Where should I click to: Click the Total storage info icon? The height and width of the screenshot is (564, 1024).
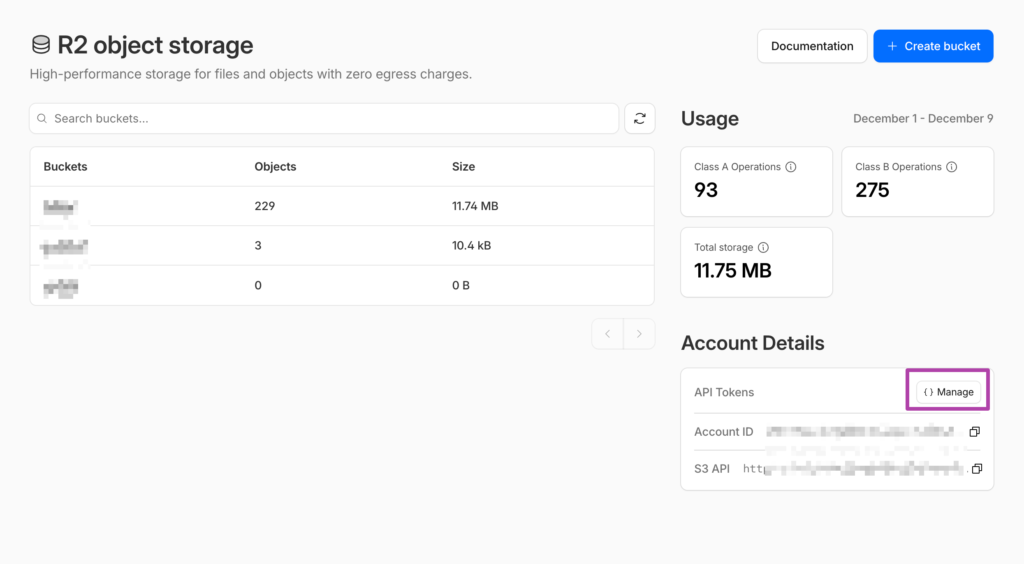(x=763, y=247)
